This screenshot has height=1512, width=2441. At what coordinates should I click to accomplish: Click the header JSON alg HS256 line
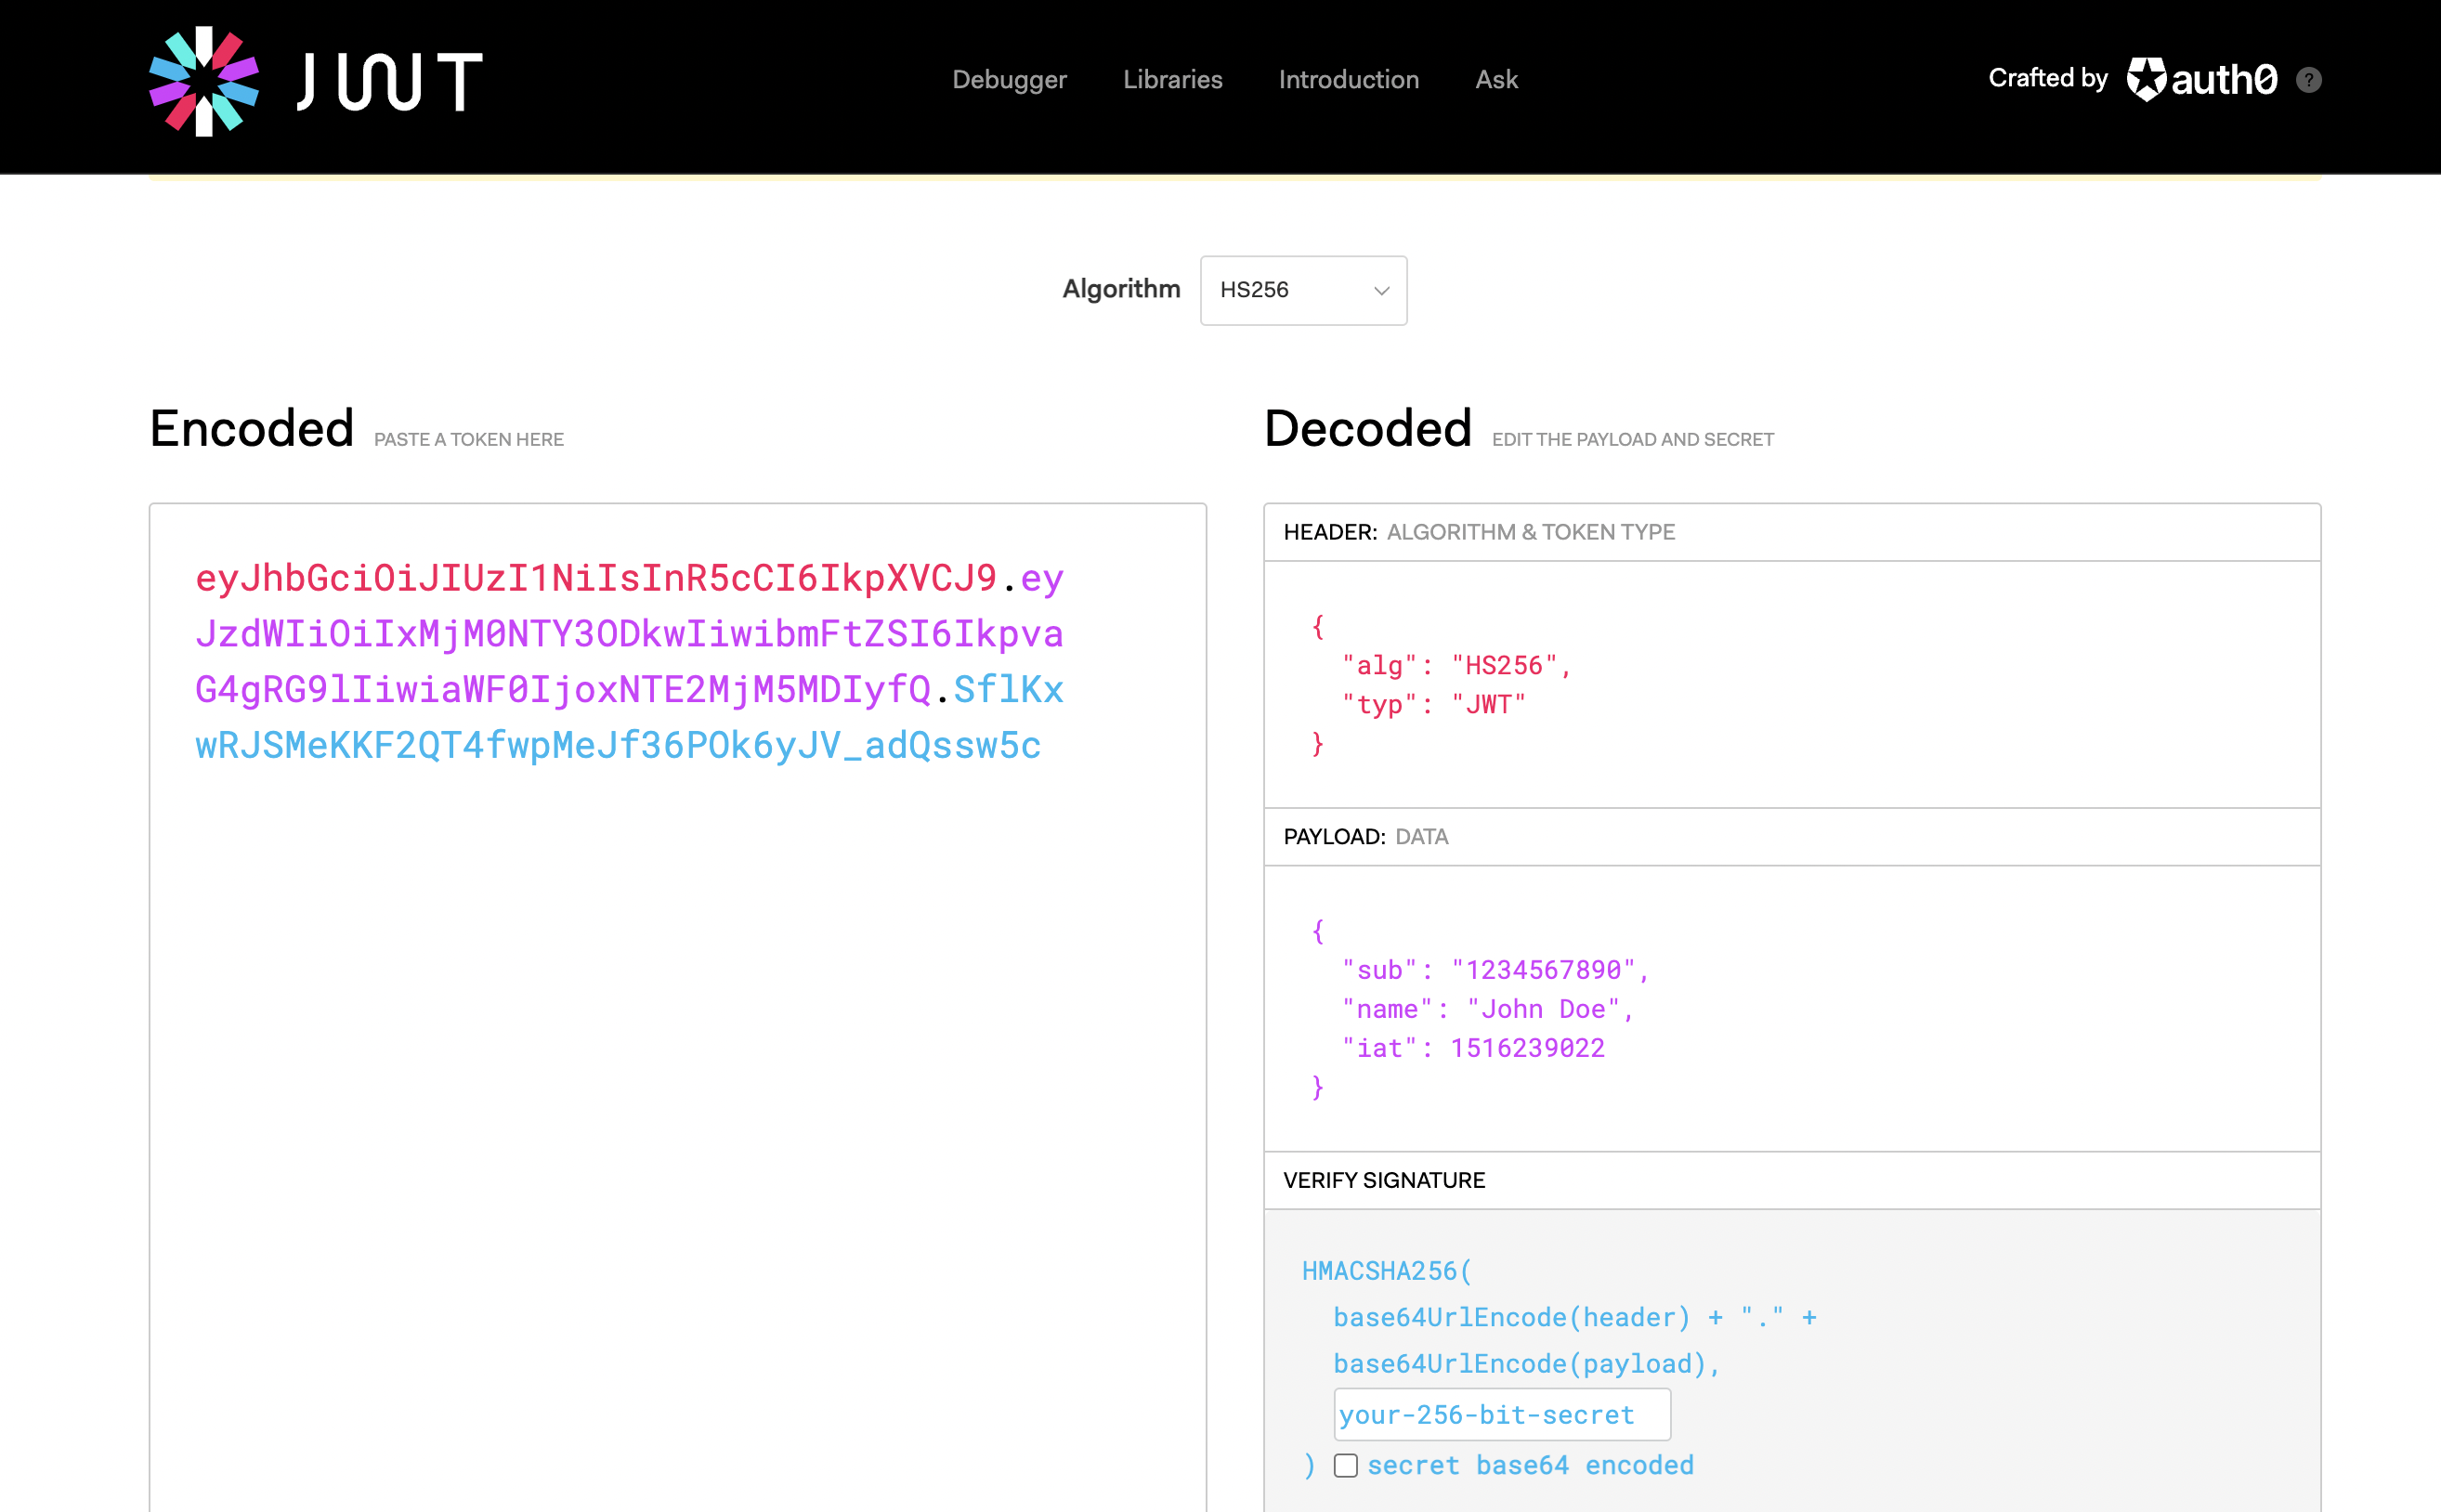pos(1456,666)
